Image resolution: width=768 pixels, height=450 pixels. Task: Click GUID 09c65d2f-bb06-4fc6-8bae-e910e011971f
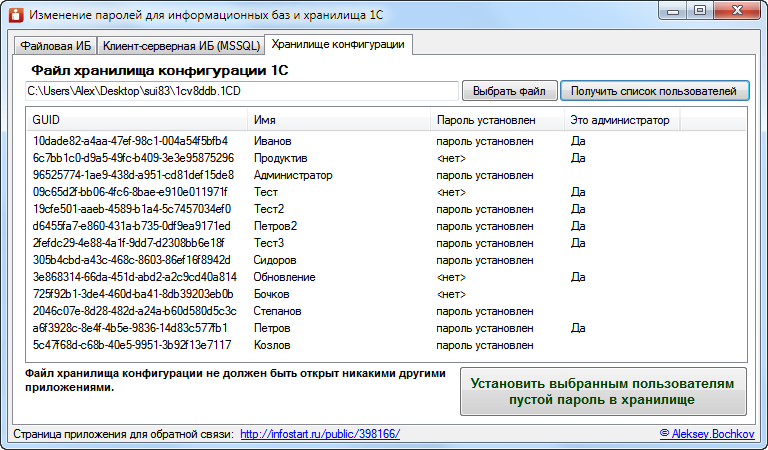[130, 192]
